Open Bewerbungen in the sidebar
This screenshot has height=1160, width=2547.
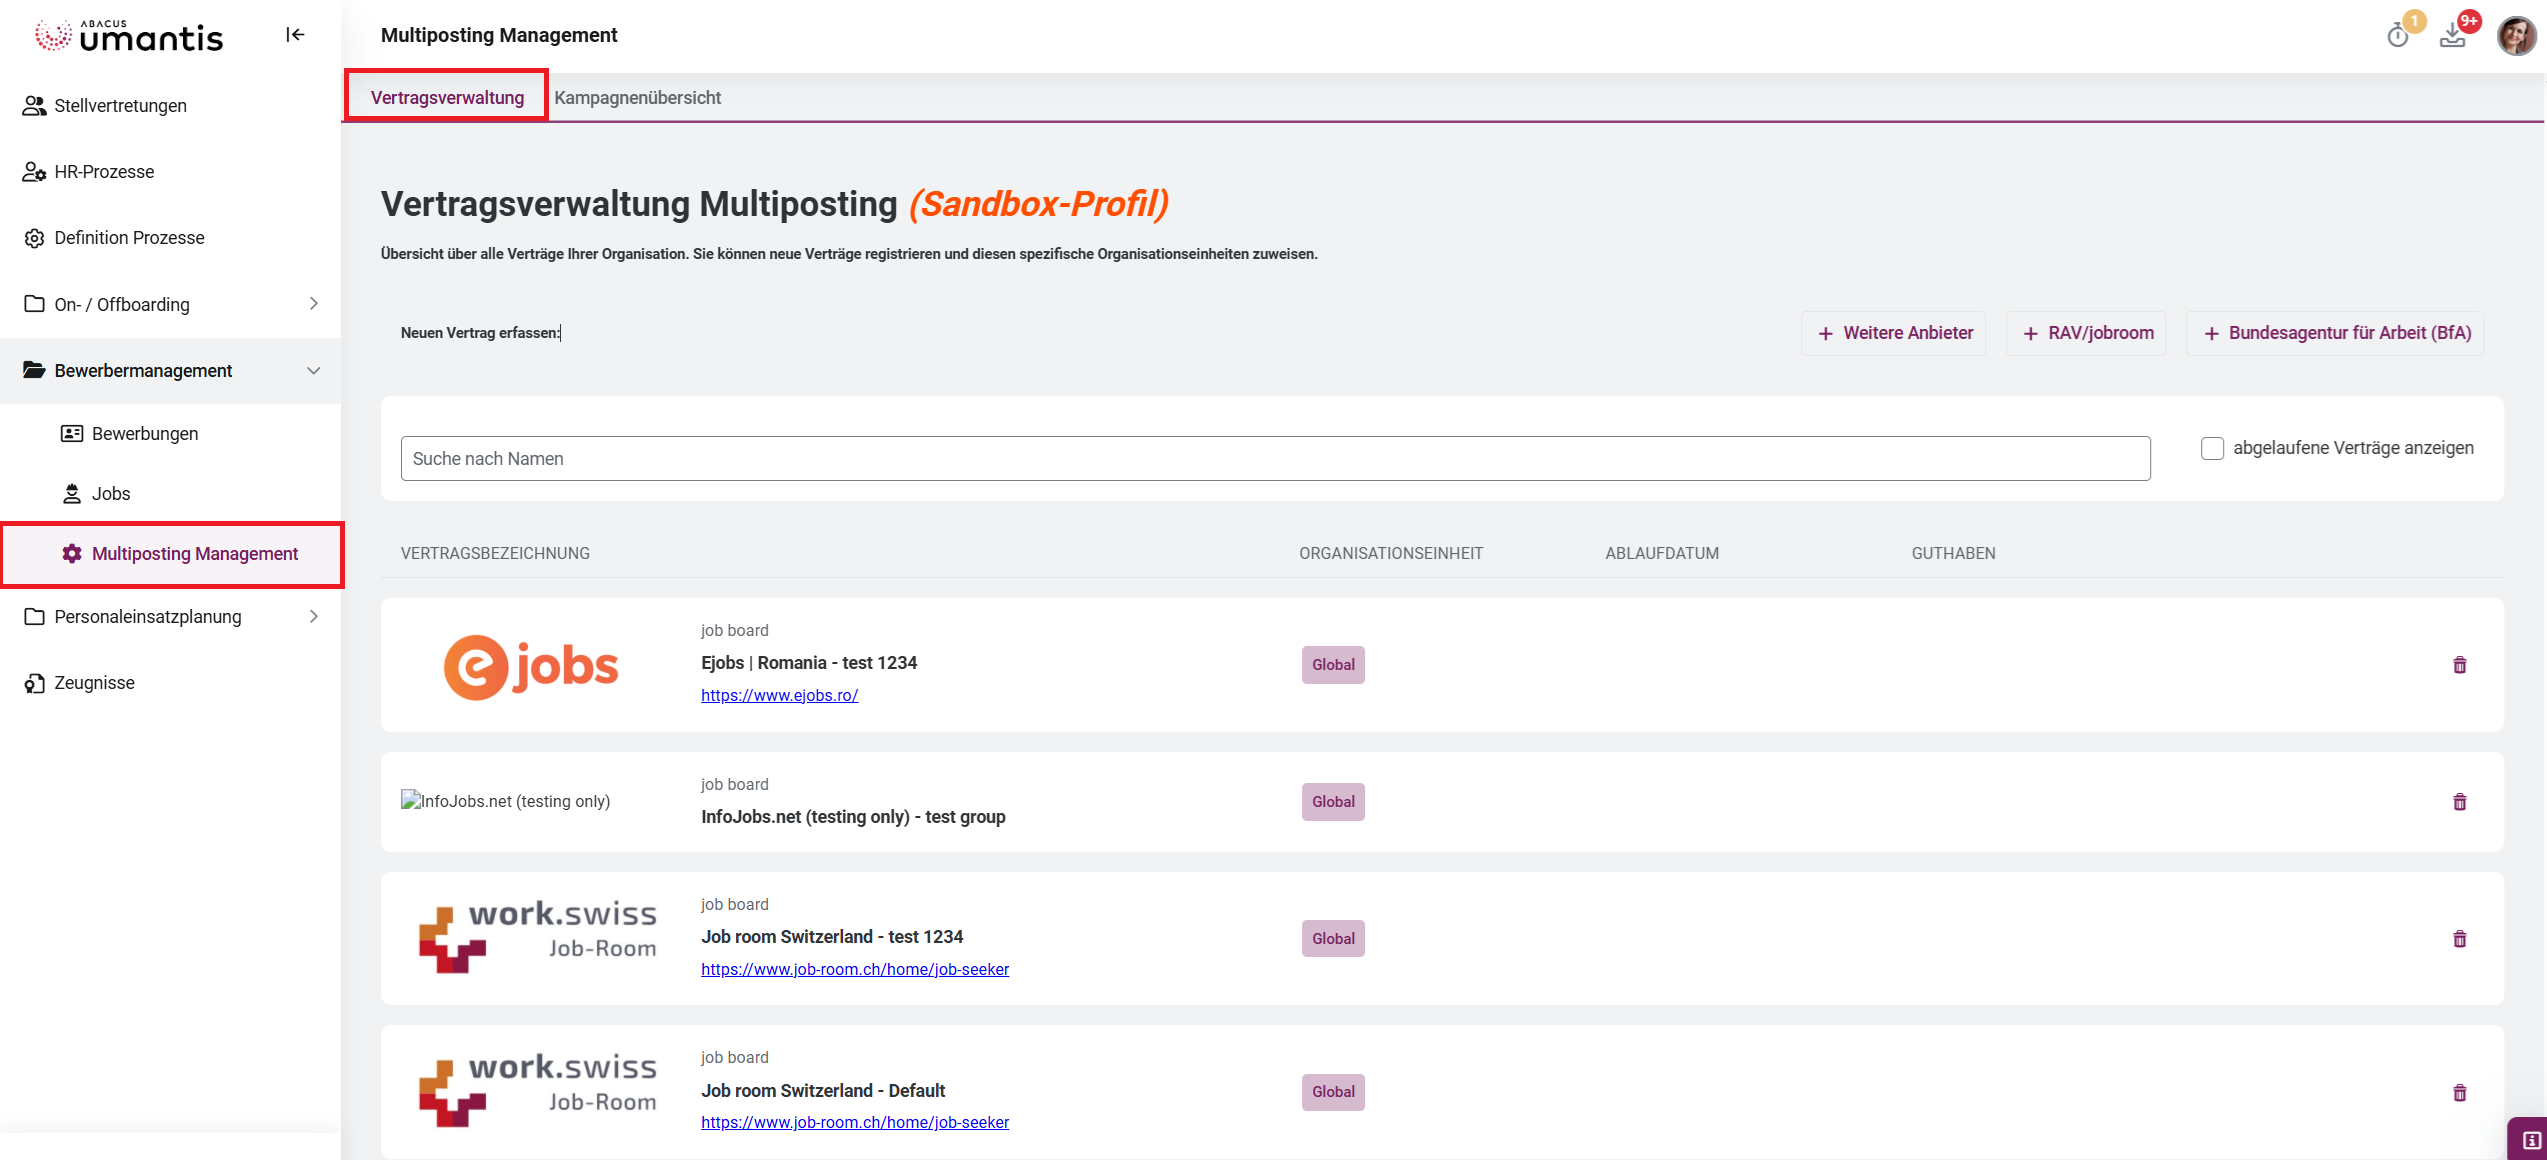click(145, 434)
